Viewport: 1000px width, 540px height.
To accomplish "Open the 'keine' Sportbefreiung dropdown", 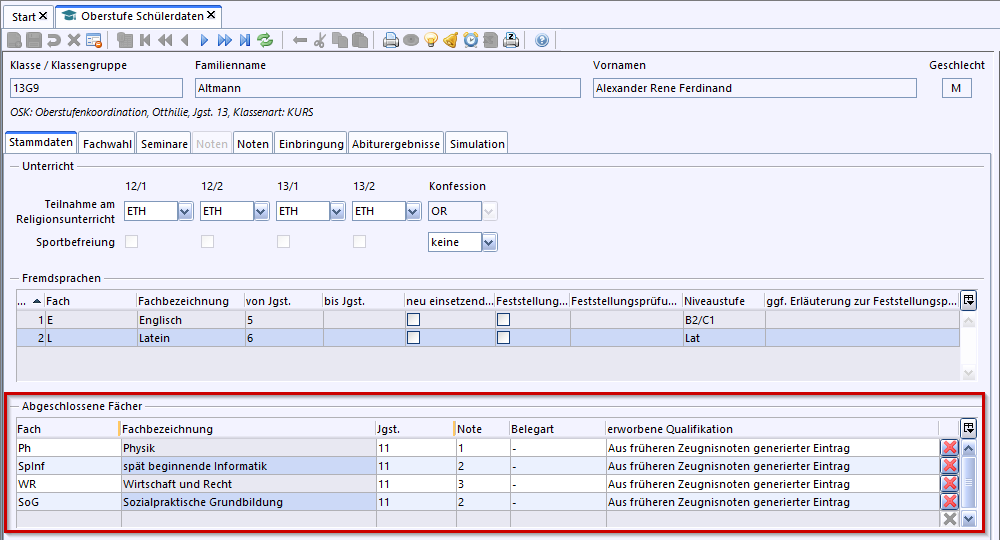I will coord(488,242).
